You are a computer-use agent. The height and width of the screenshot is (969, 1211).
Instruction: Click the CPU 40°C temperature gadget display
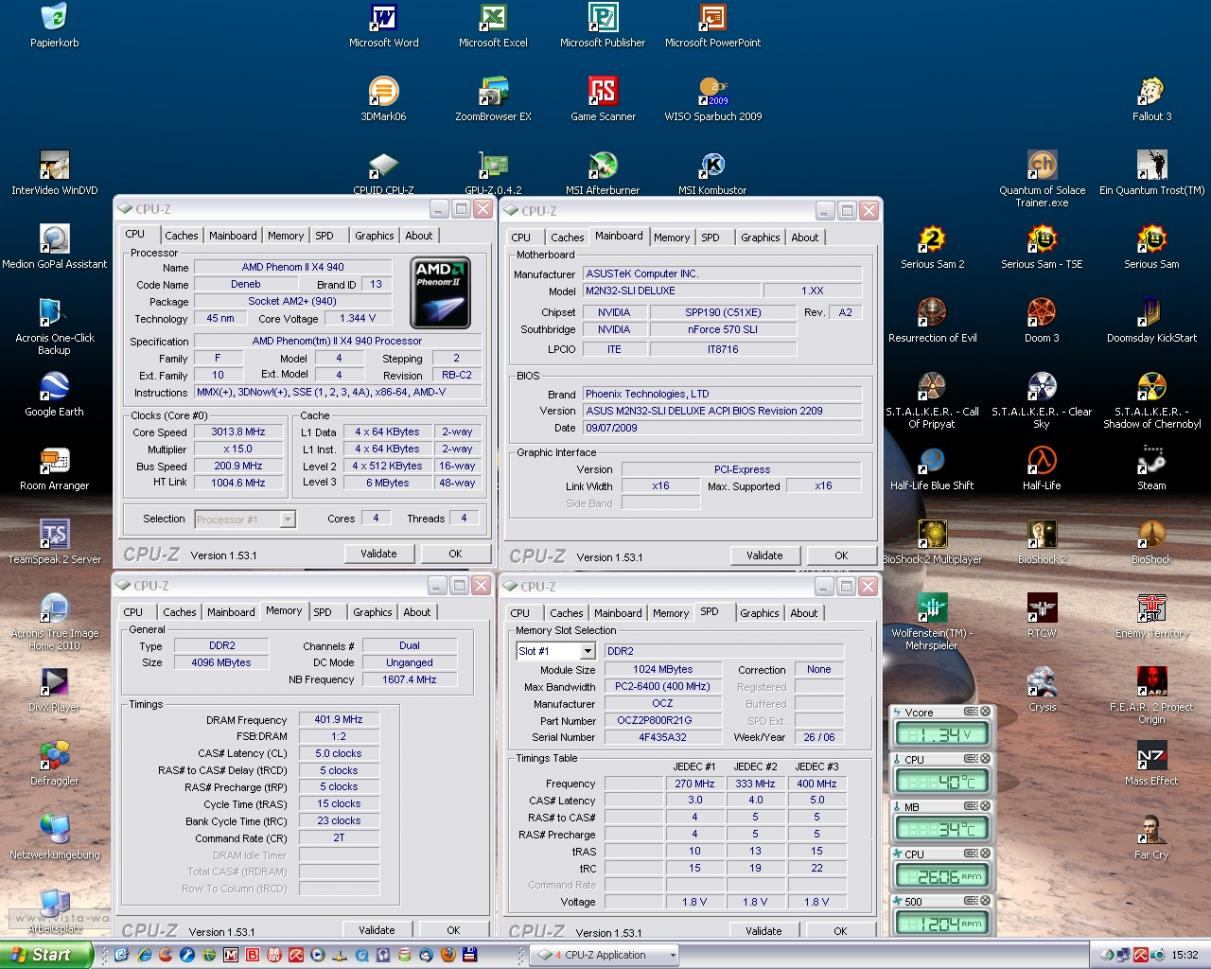coord(942,781)
